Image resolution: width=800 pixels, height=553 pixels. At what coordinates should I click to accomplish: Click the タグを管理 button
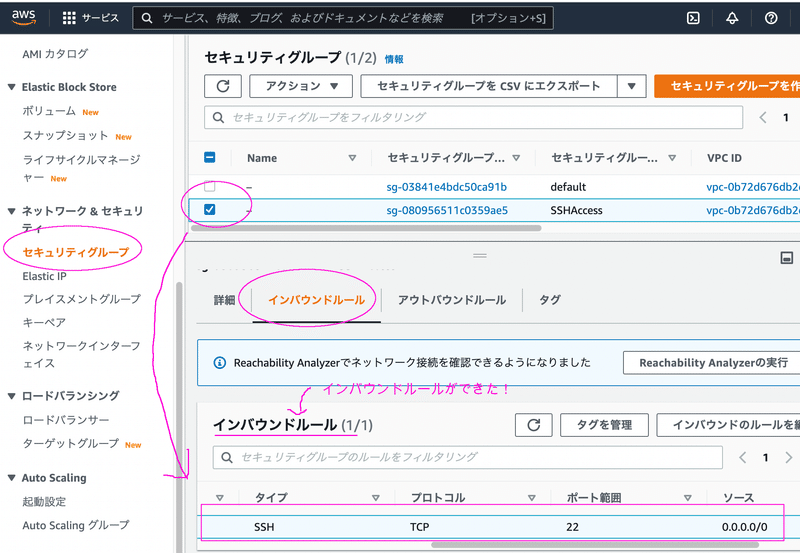[604, 425]
